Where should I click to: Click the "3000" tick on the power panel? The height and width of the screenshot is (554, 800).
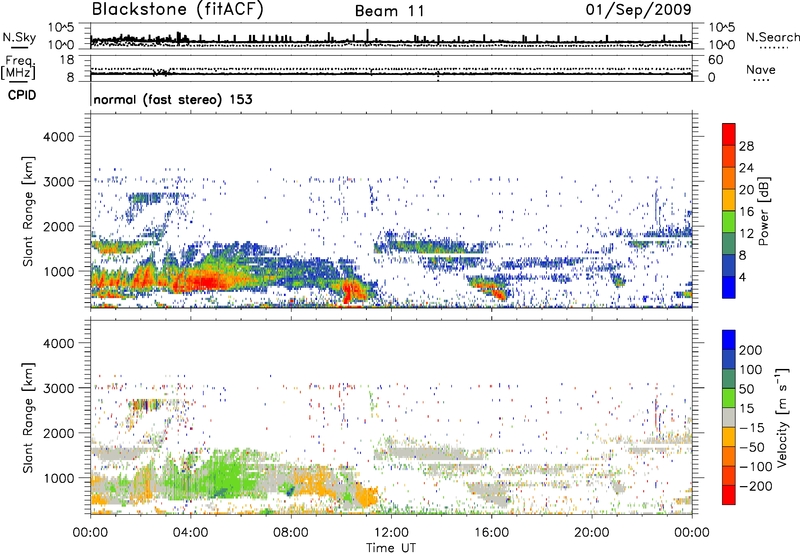tap(58, 182)
